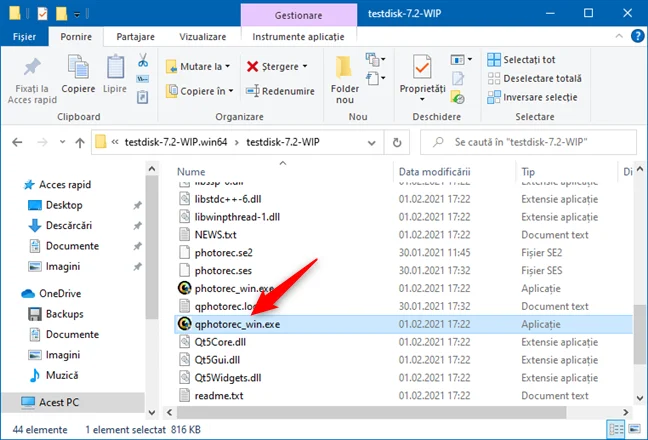Screen dimensions: 648x440
Task: Switch to the Pornire tab
Action: [76, 37]
